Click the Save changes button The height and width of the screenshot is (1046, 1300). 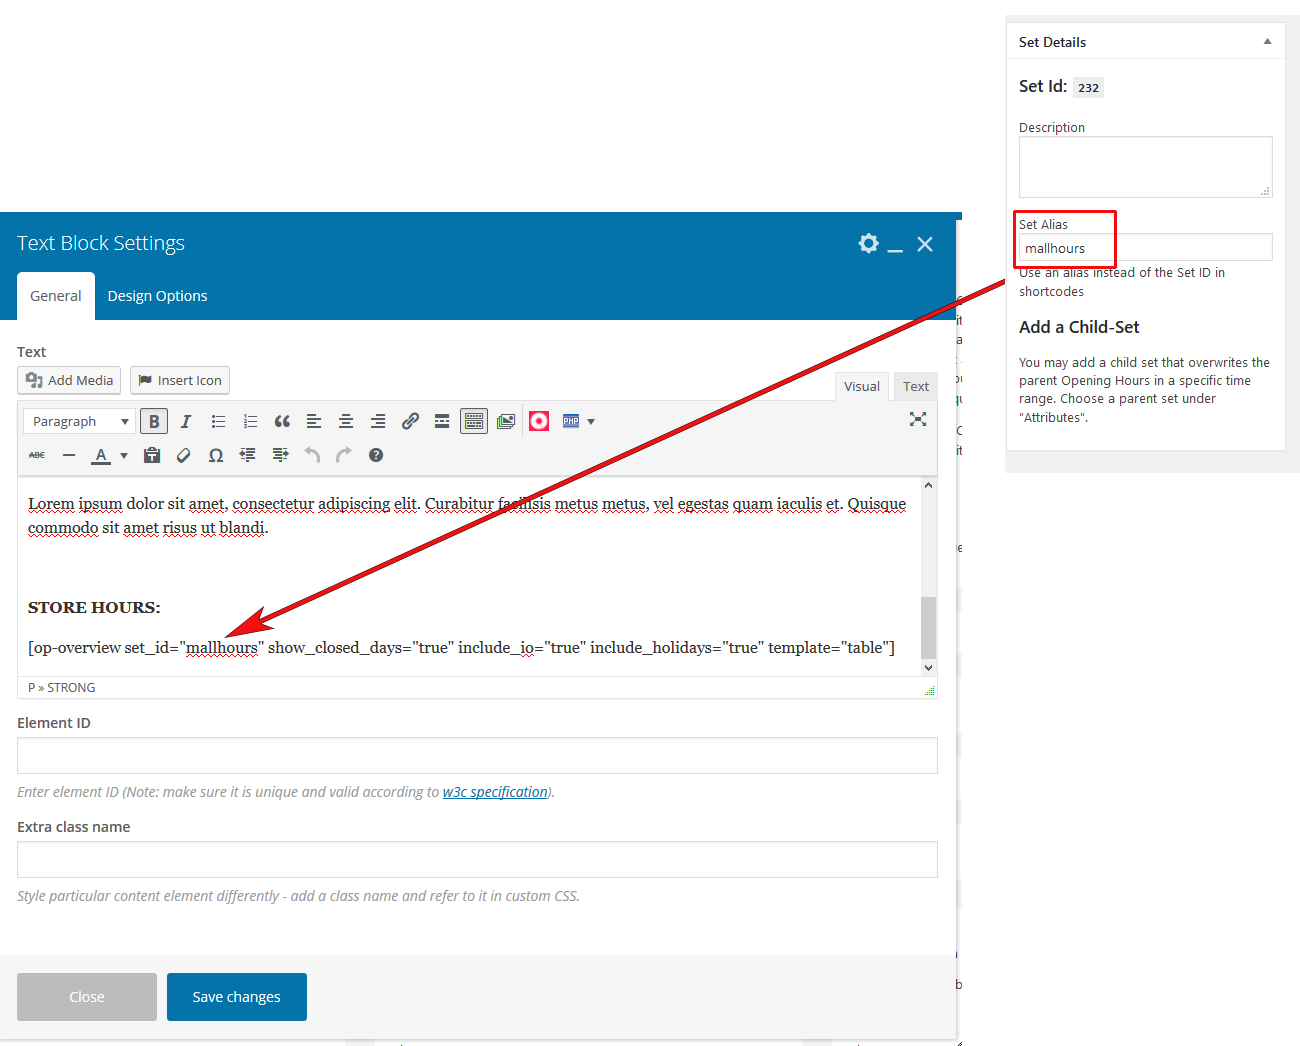tap(236, 997)
